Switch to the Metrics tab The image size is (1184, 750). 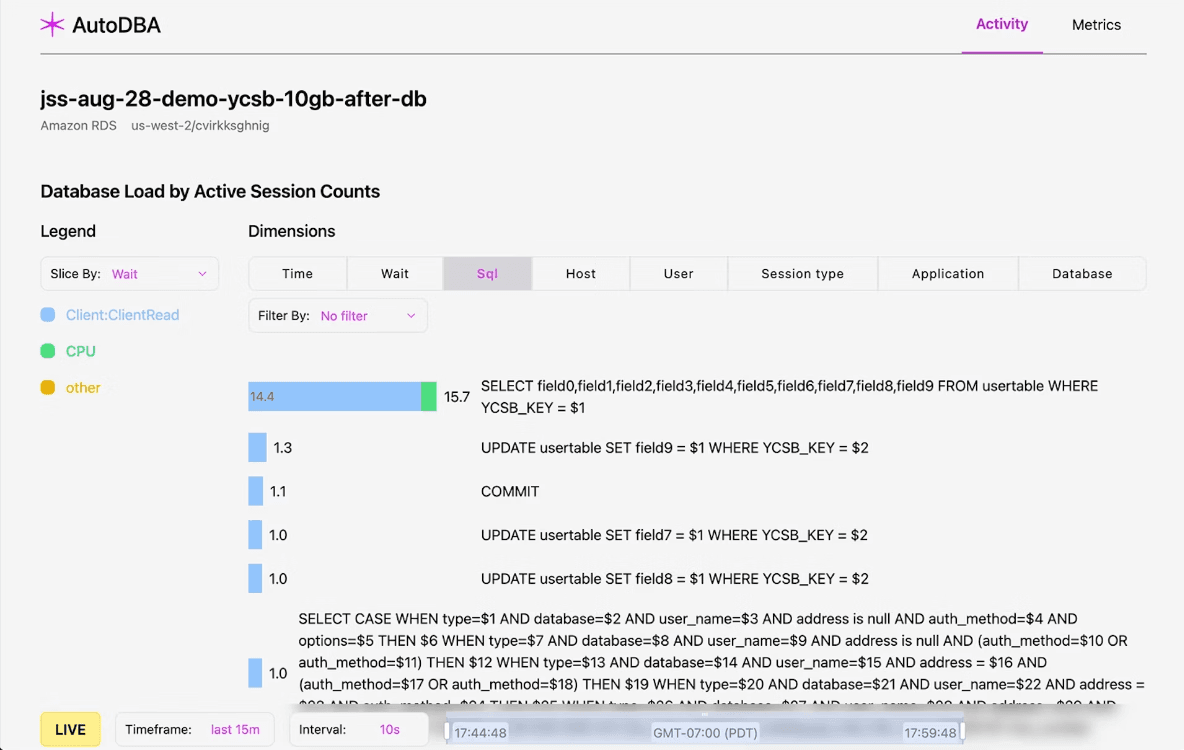[1096, 25]
